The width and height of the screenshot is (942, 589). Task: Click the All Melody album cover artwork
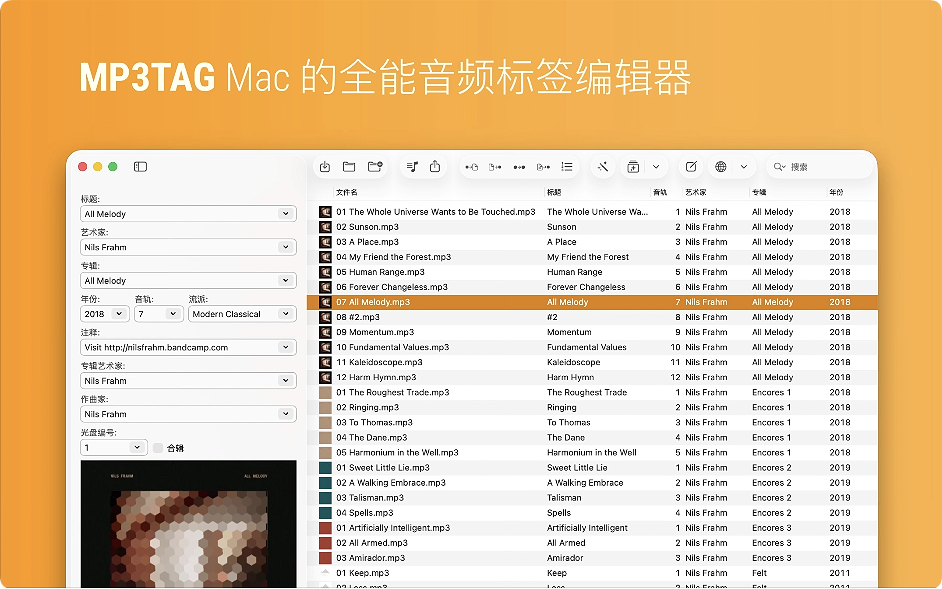[x=189, y=525]
